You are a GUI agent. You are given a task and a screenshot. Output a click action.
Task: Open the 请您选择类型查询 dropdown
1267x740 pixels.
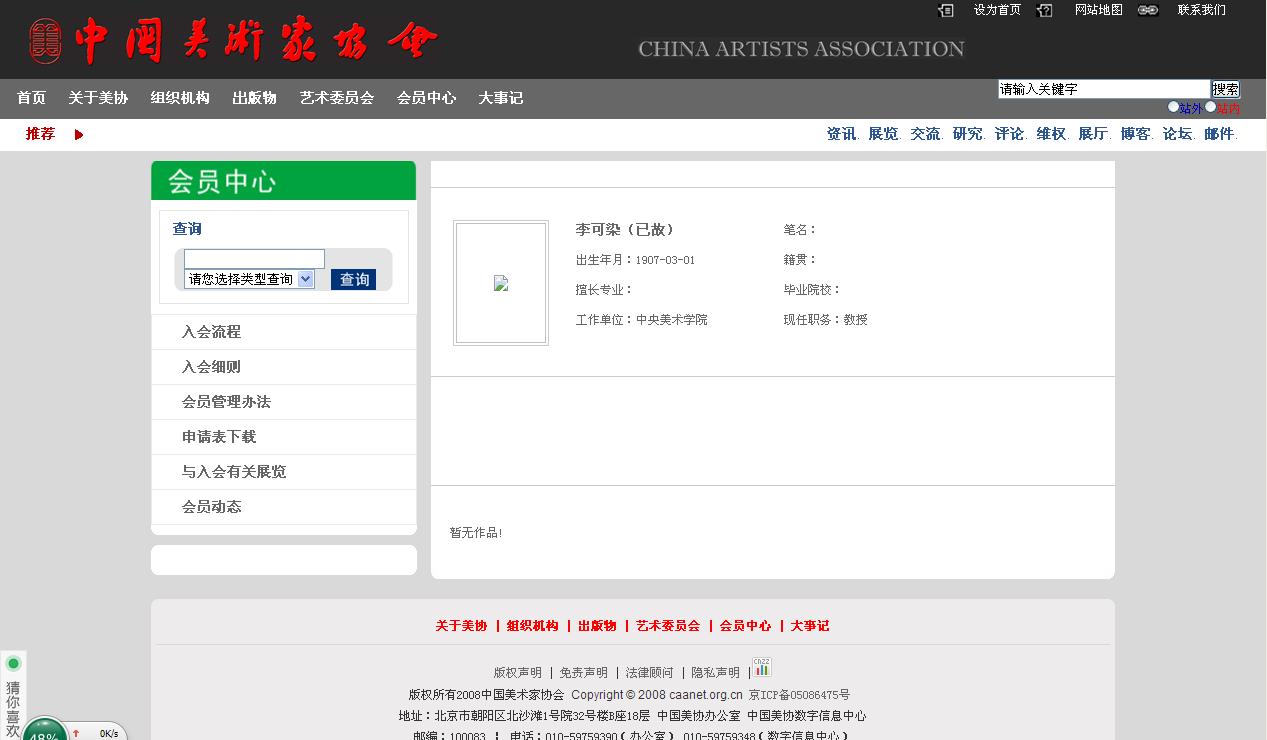coord(249,280)
